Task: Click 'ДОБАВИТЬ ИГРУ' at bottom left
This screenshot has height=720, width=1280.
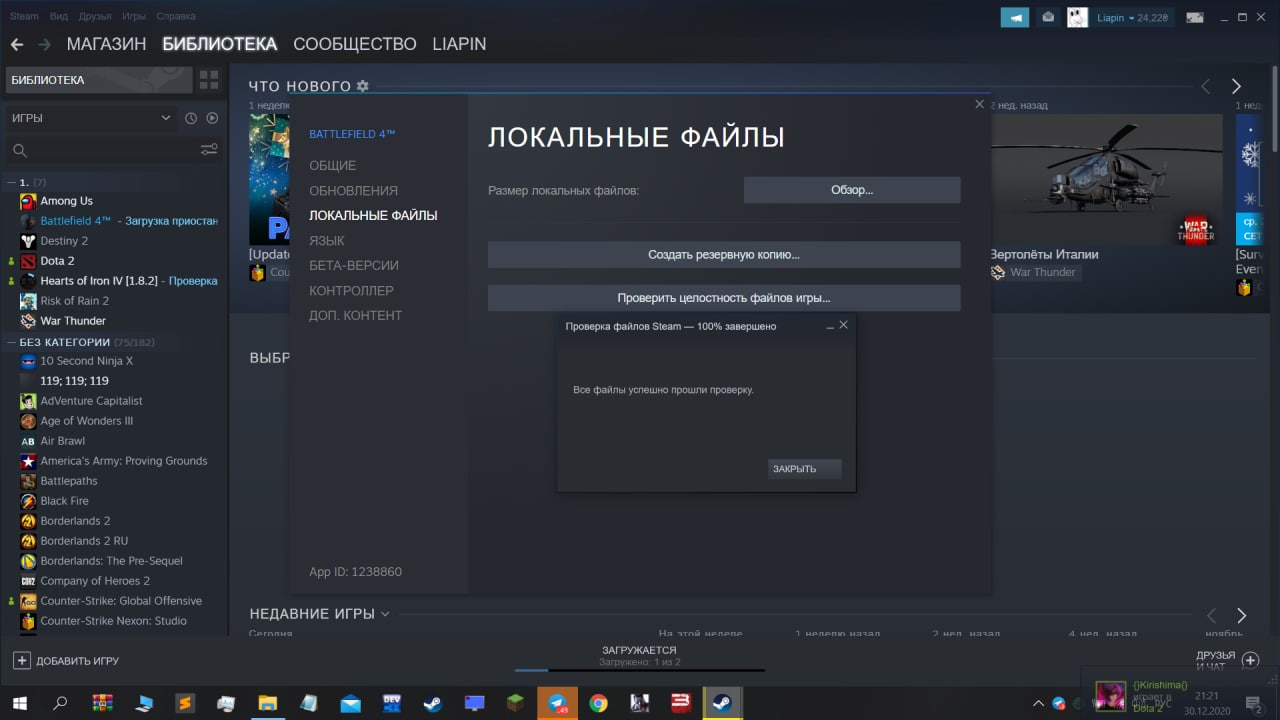Action: [x=77, y=661]
